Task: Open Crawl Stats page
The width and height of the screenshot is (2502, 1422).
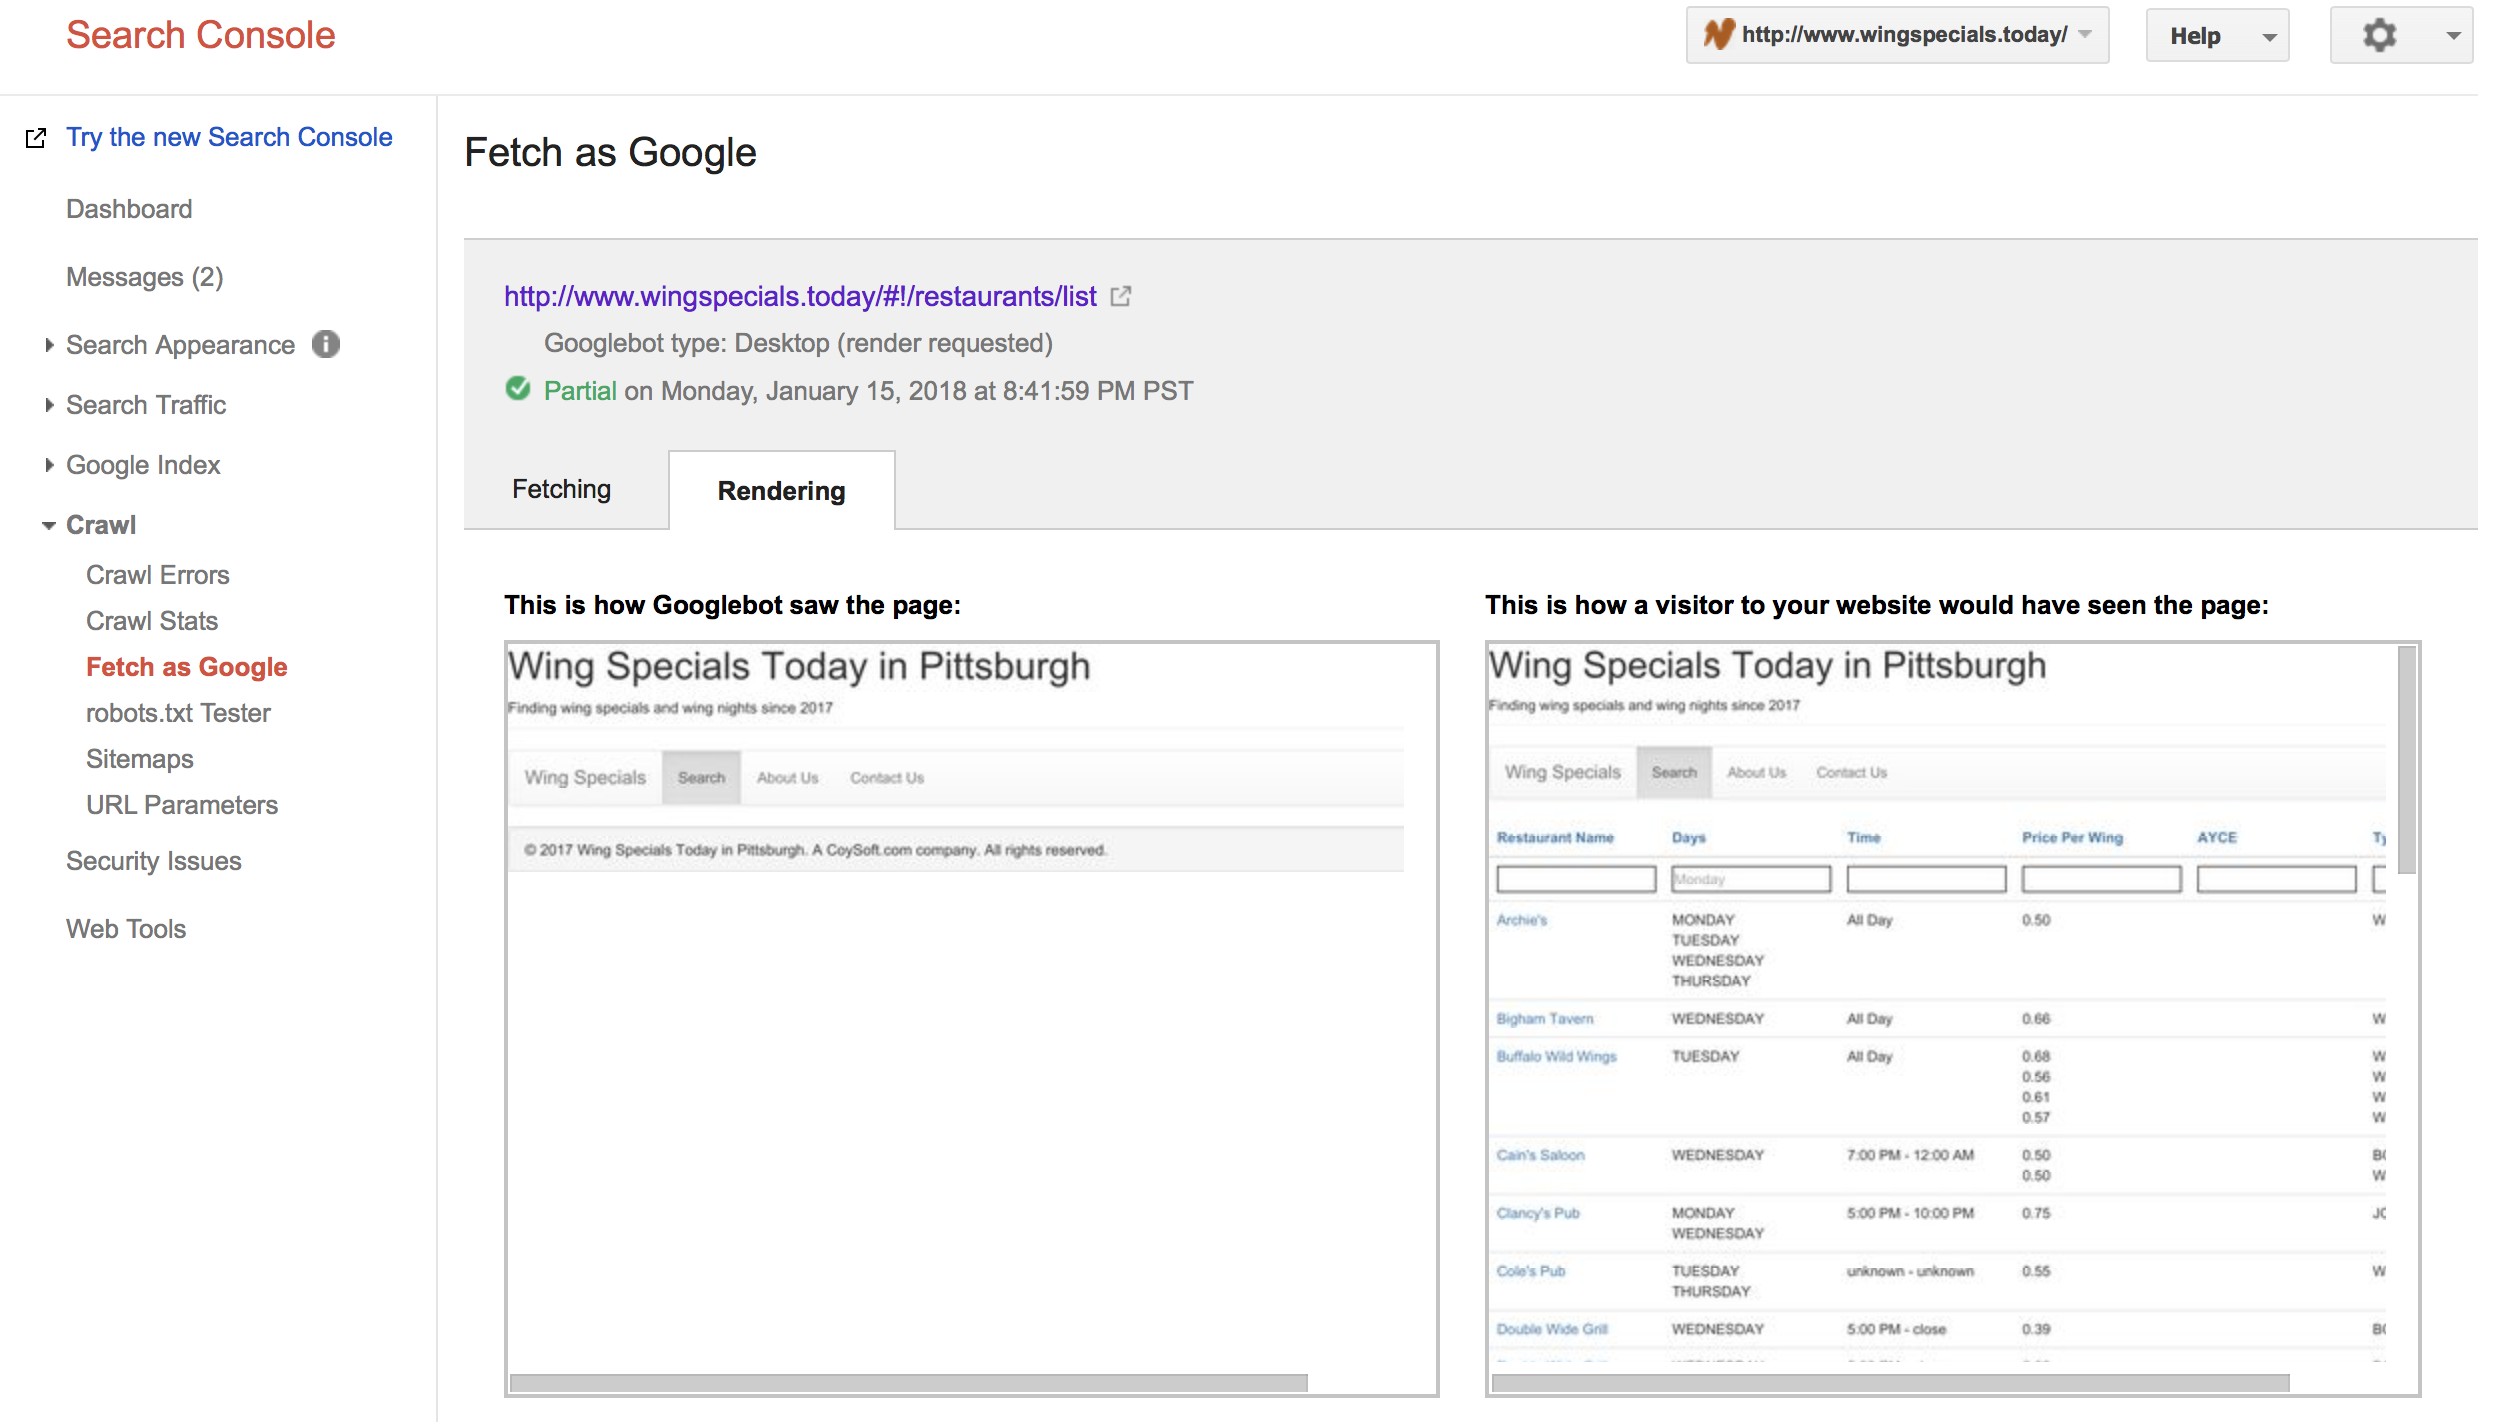Action: (x=152, y=621)
